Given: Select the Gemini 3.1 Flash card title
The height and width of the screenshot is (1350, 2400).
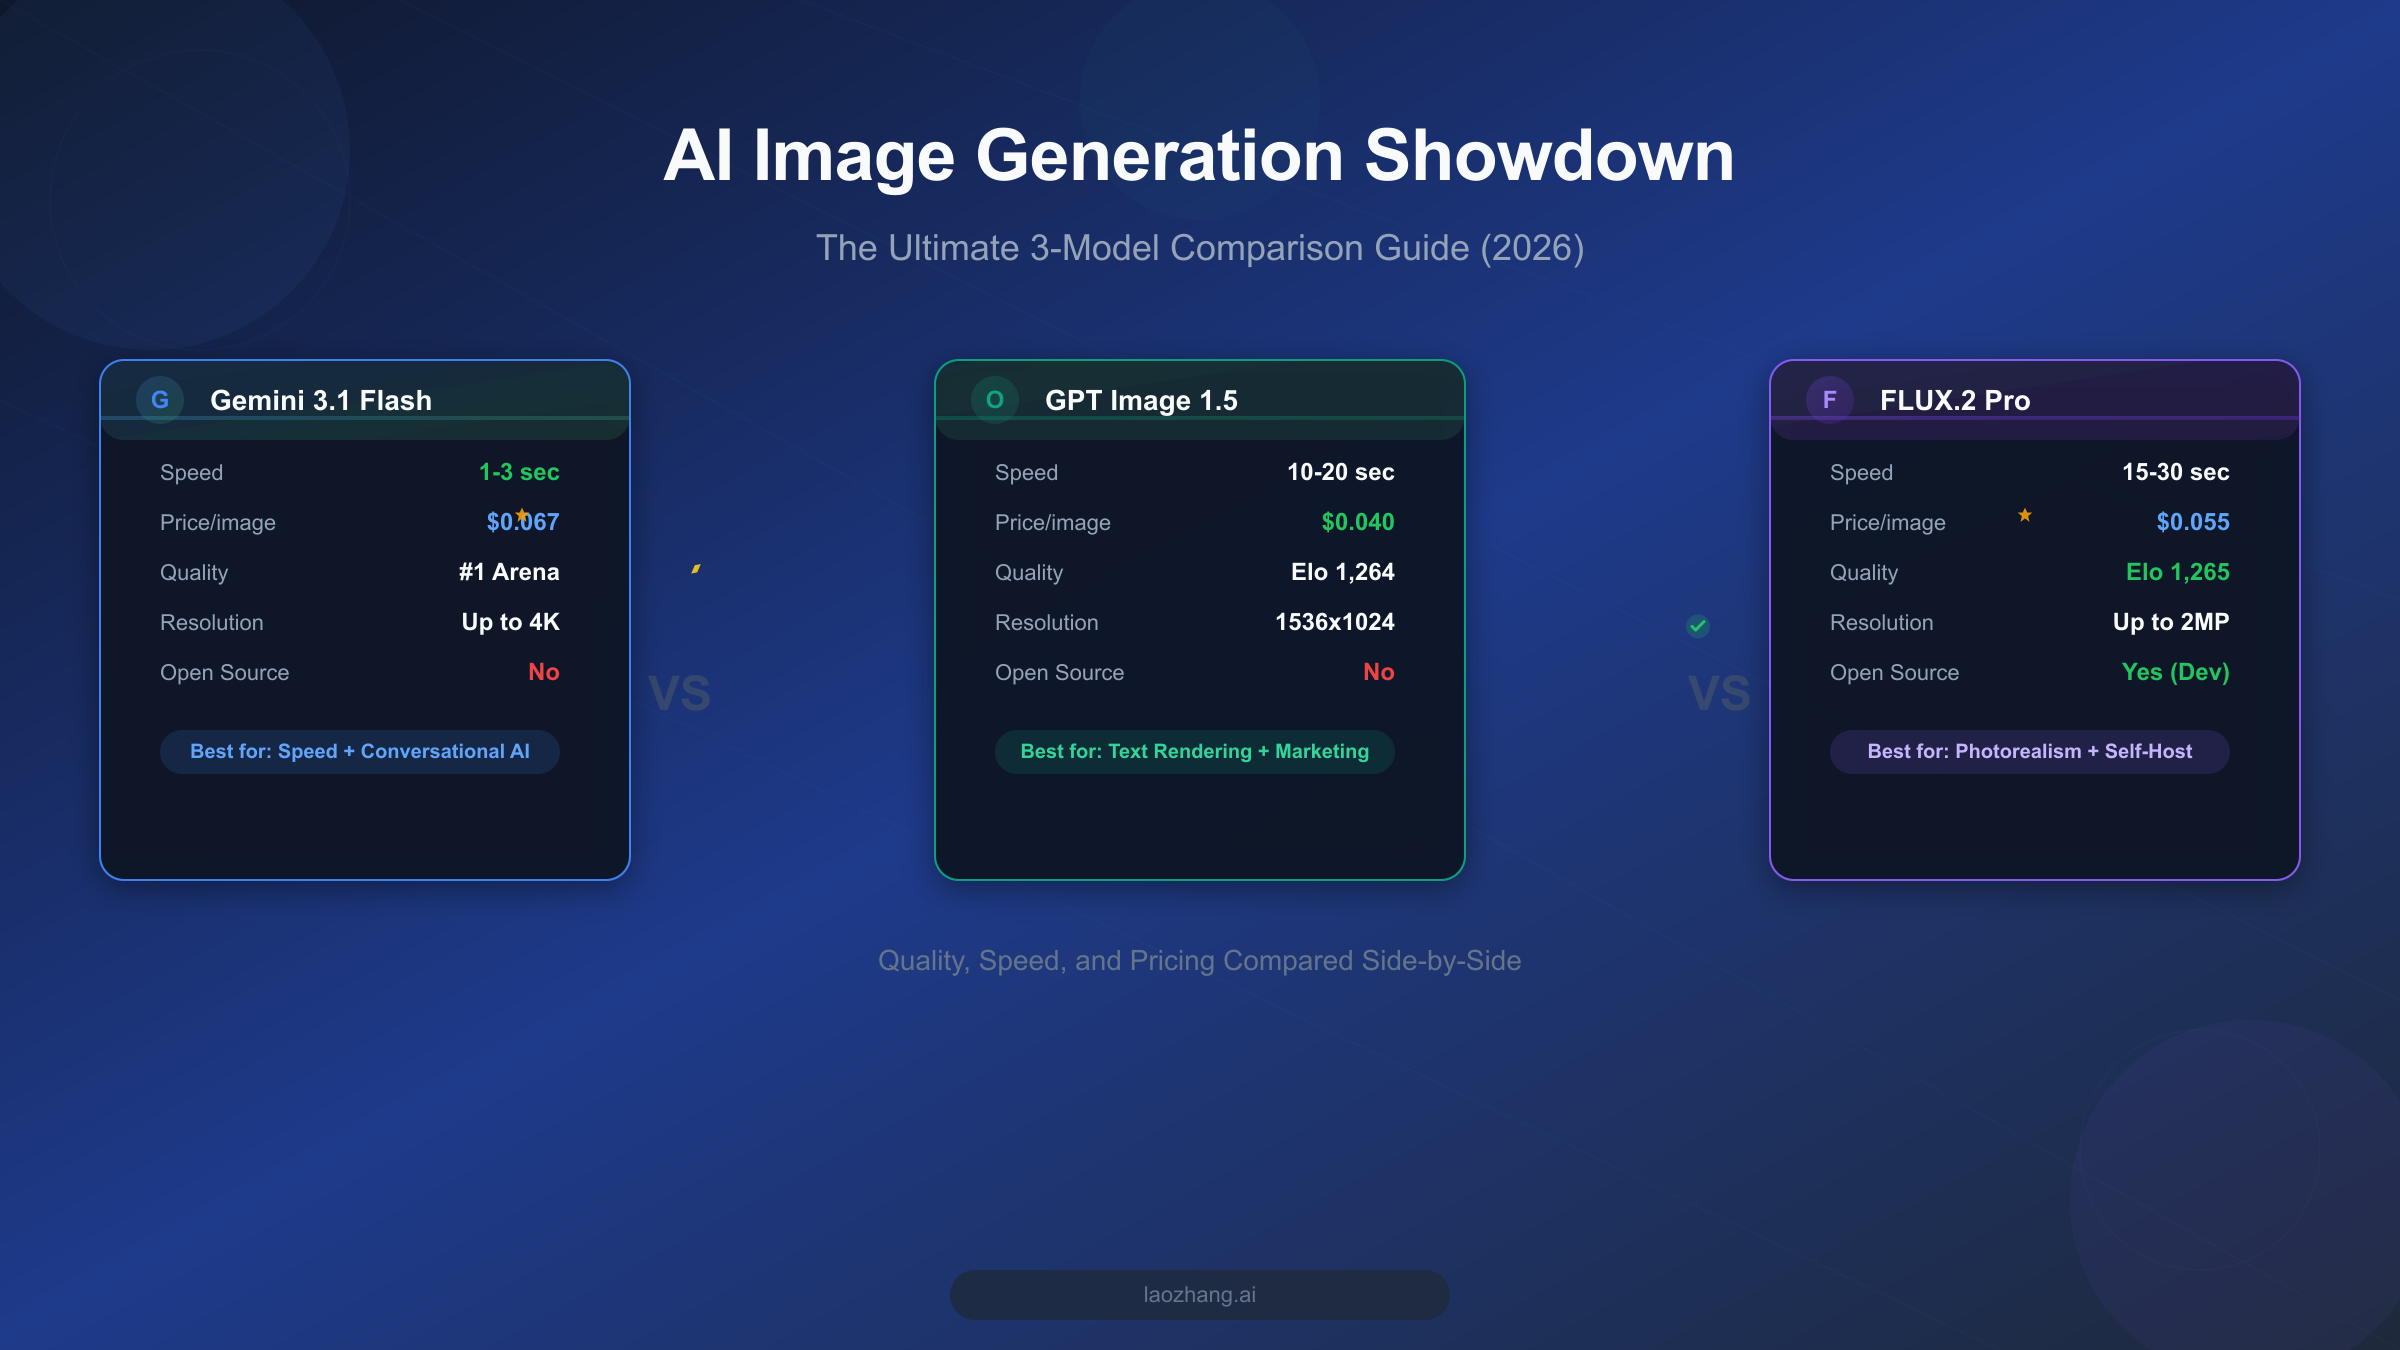Looking at the screenshot, I should tap(321, 400).
